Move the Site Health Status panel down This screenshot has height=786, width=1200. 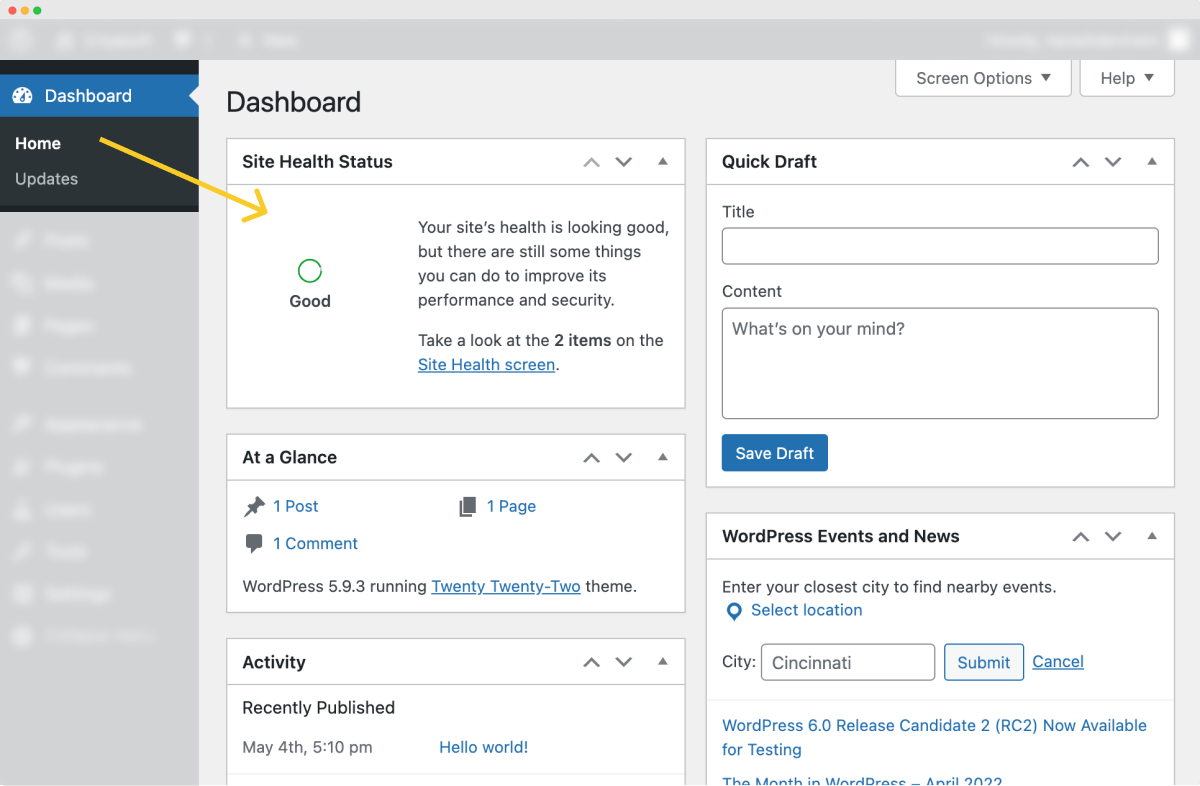point(624,162)
